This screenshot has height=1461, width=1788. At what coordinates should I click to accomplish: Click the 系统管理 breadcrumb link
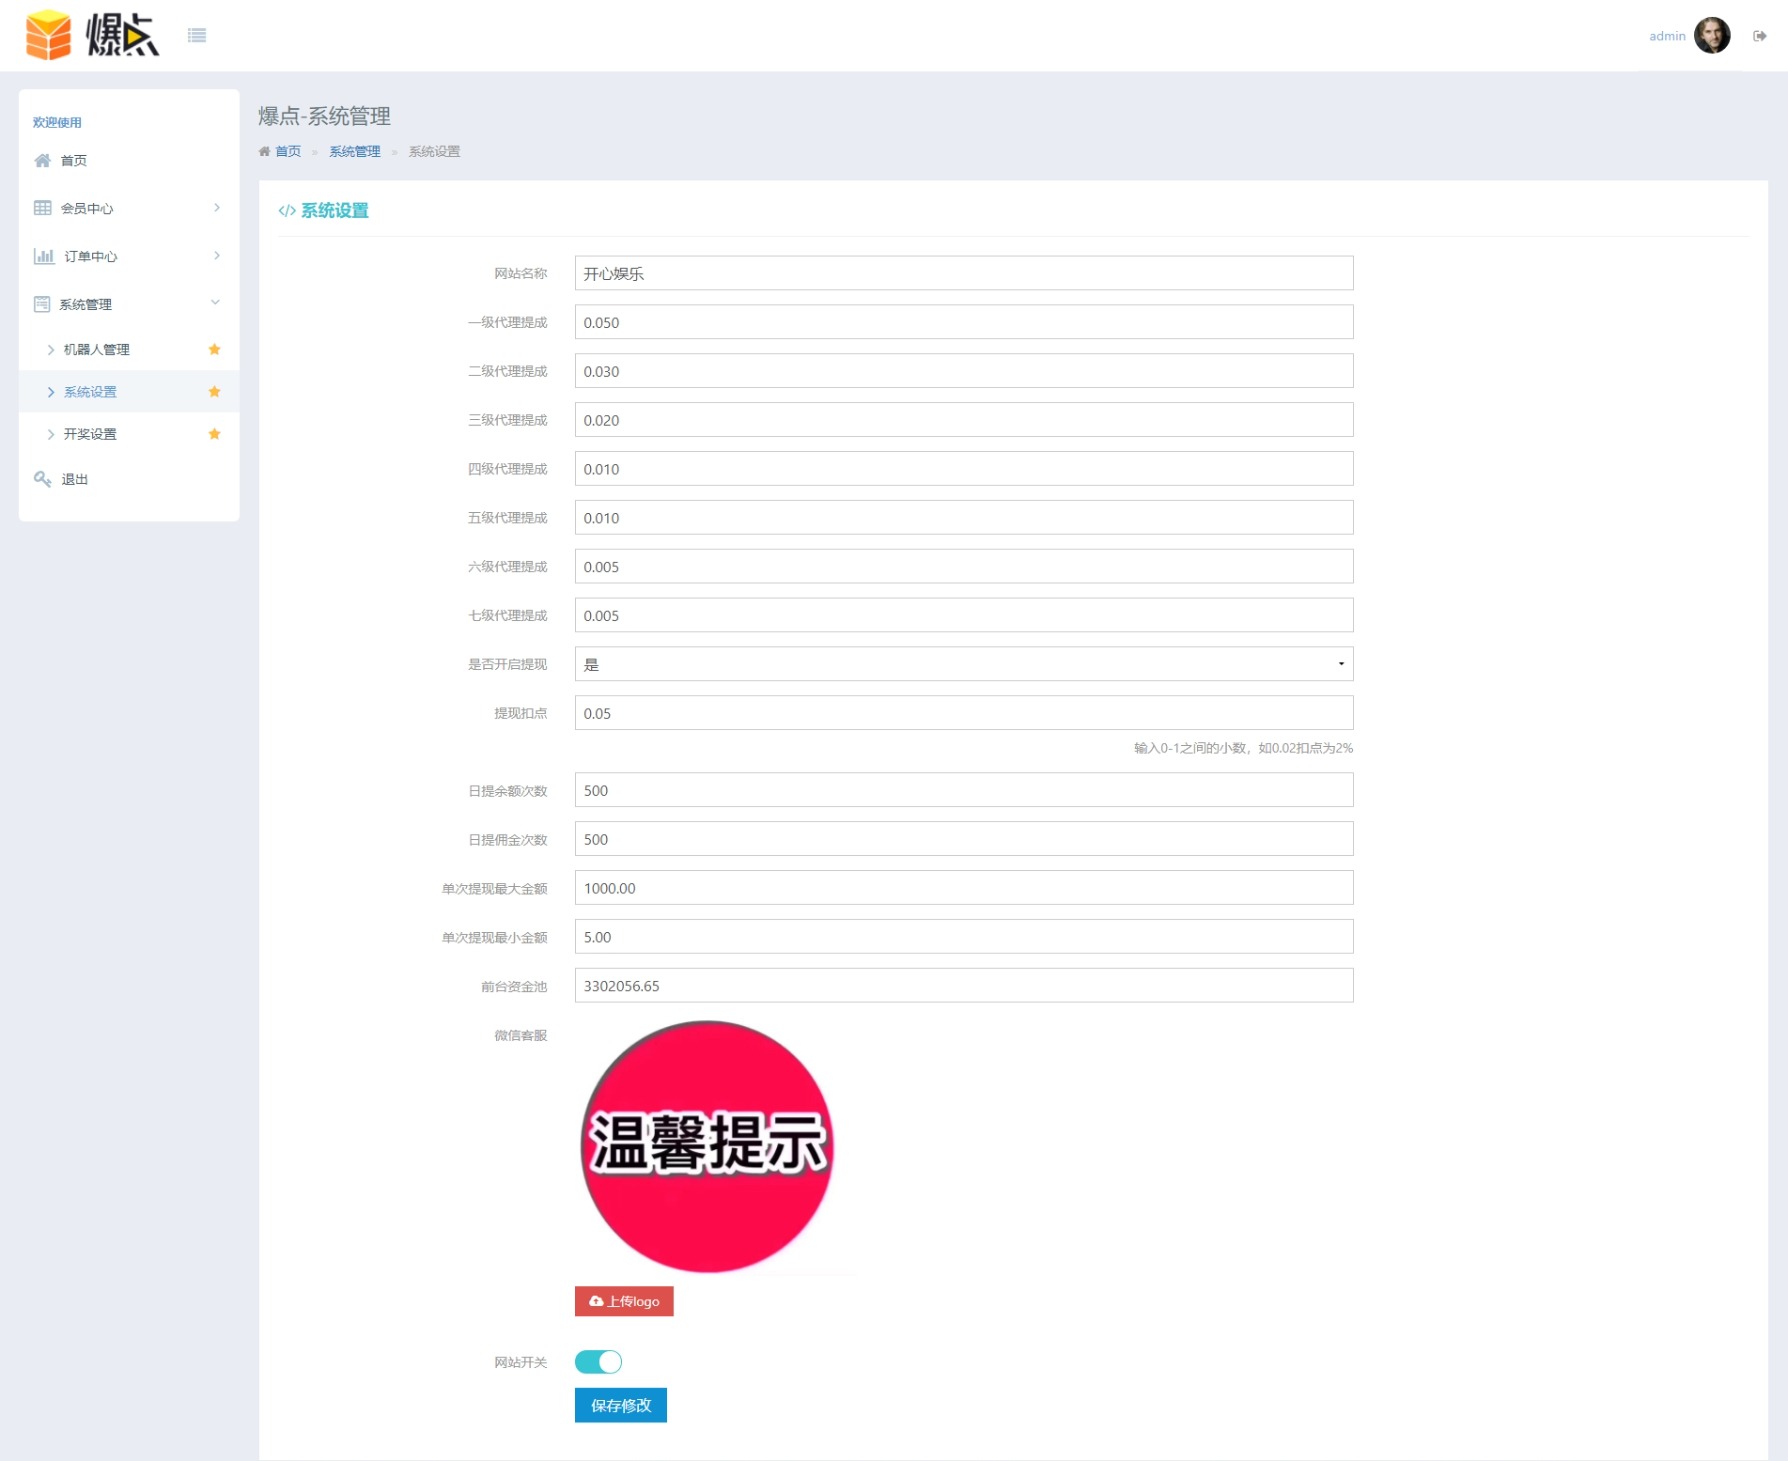point(355,152)
